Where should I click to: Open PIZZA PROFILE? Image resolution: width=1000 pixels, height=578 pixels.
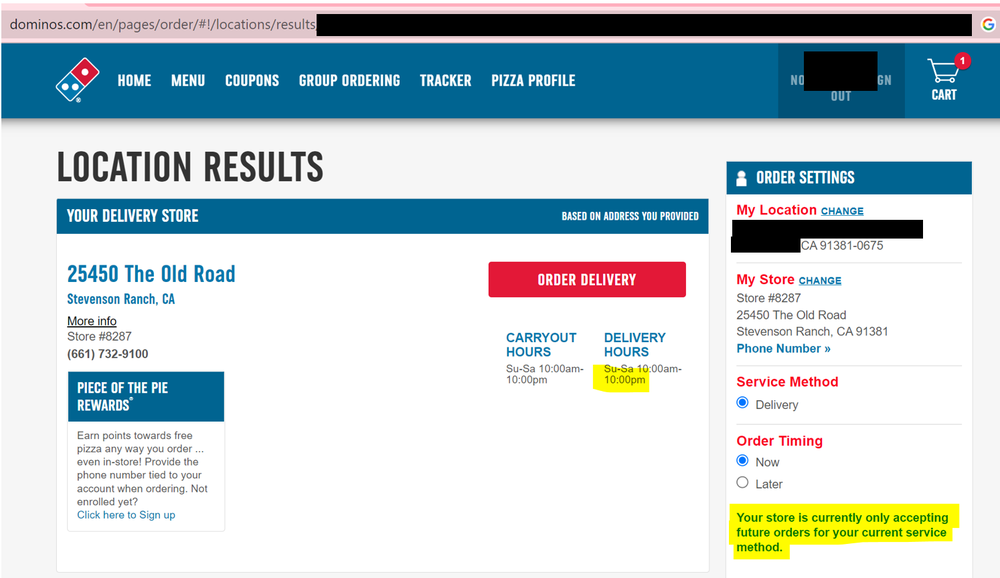pyautogui.click(x=533, y=81)
